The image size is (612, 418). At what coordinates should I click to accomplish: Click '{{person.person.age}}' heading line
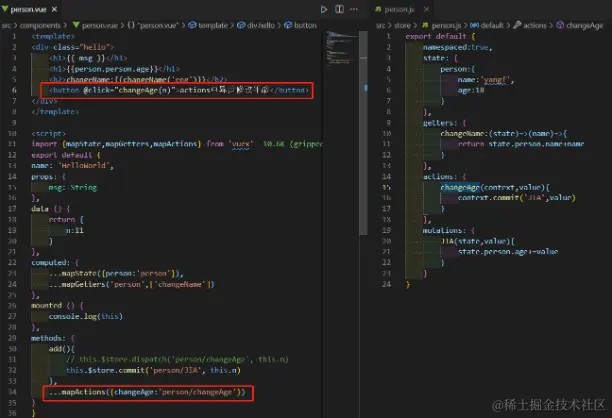(x=114, y=69)
